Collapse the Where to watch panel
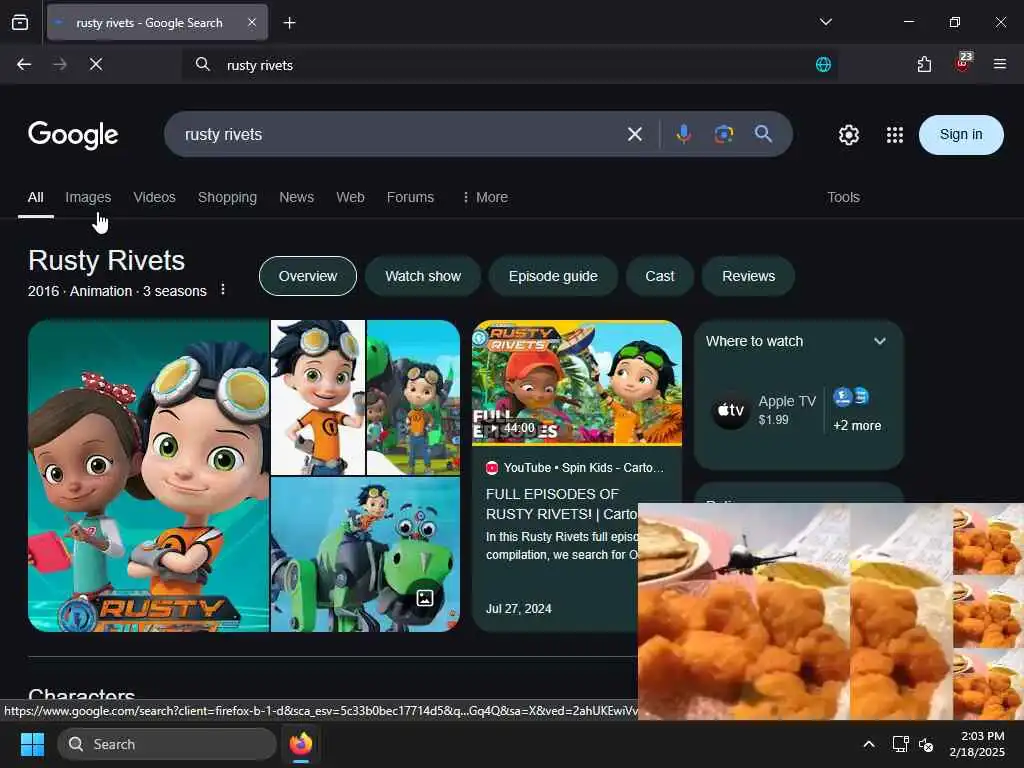The width and height of the screenshot is (1024, 768). click(x=880, y=341)
